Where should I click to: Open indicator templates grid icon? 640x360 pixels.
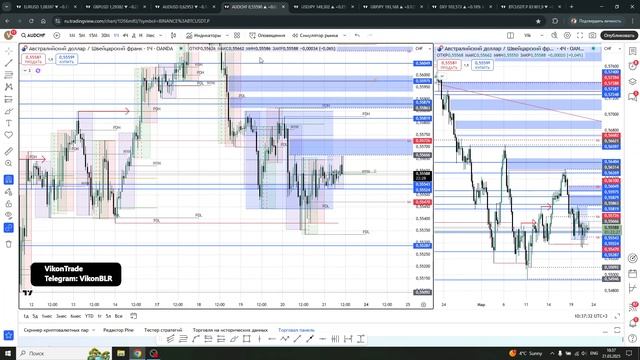pos(237,36)
